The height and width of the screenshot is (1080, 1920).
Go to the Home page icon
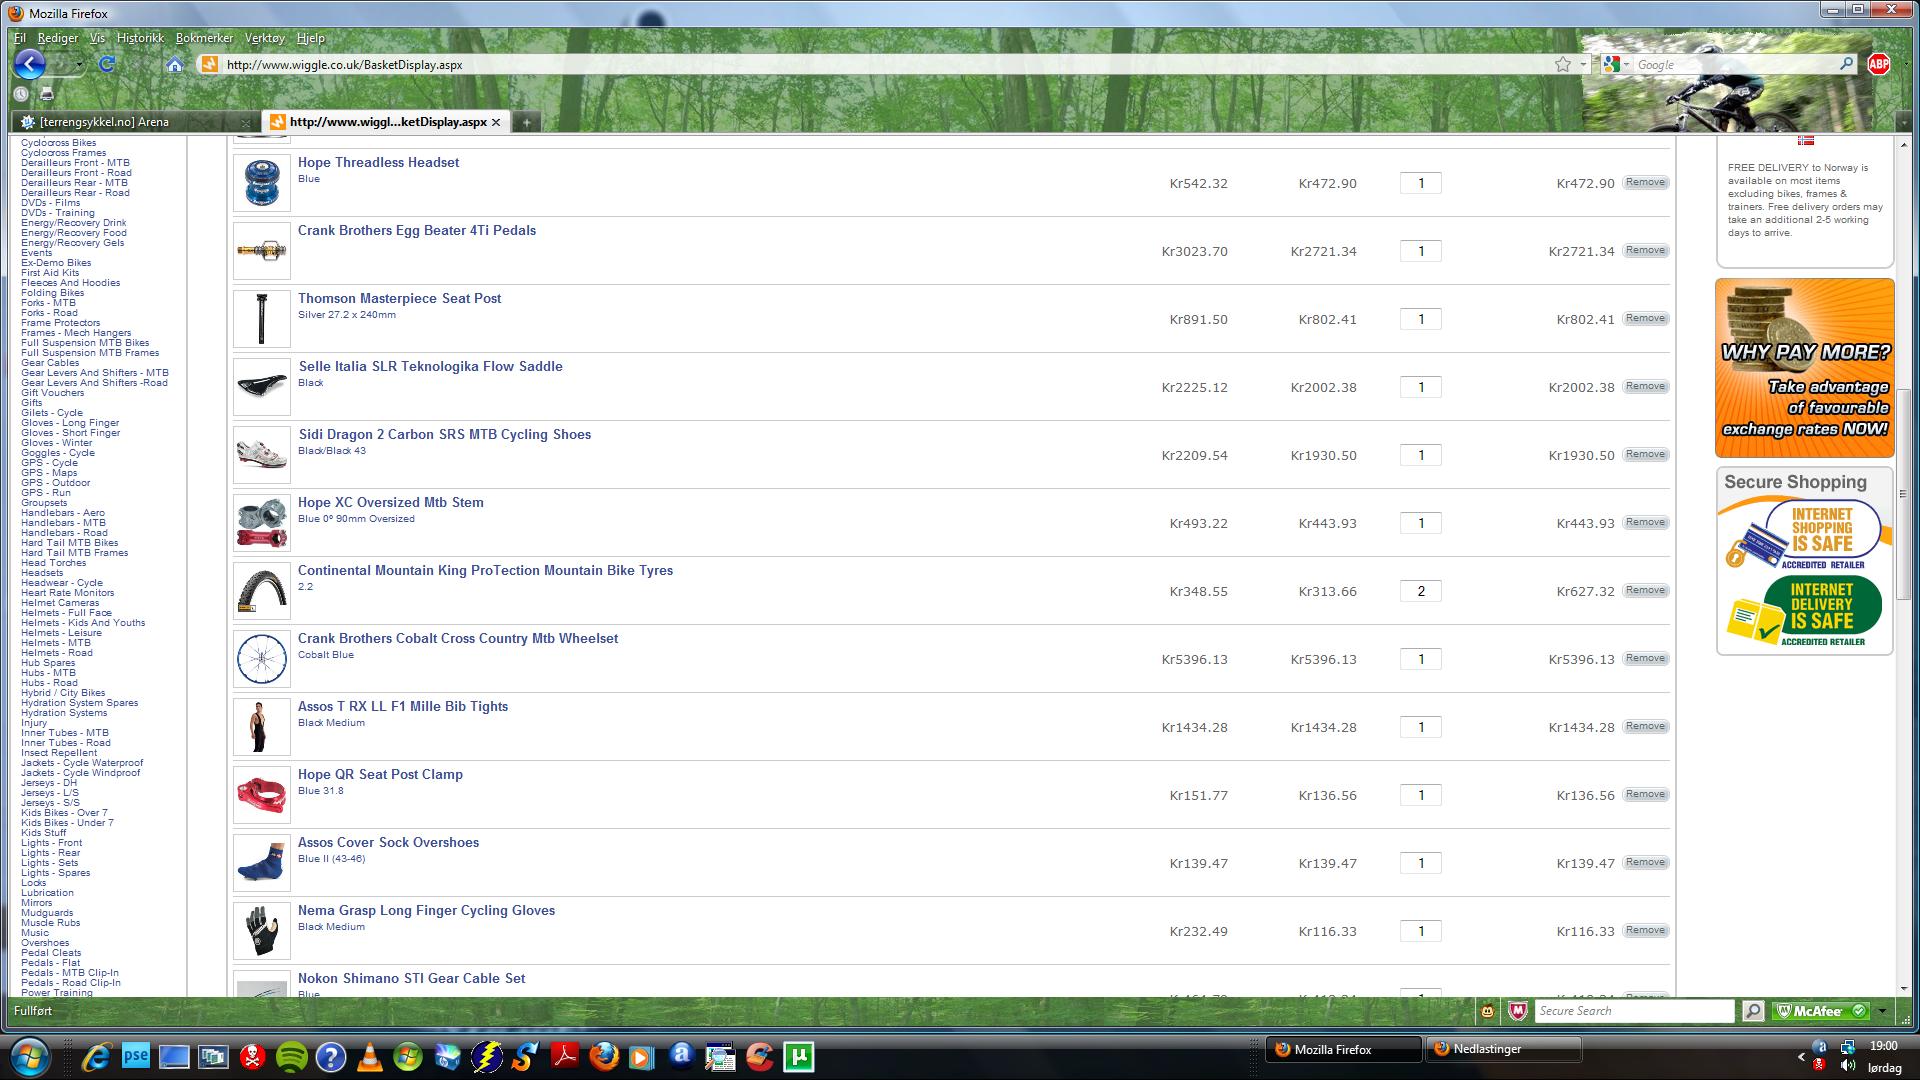point(175,65)
